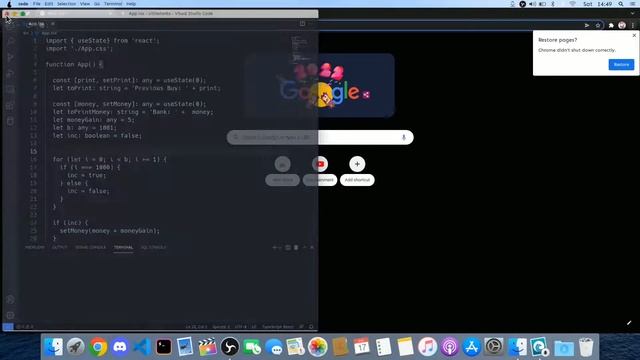This screenshot has width=640, height=360.
Task: Open Chrome three-dot menu
Action: point(633,25)
